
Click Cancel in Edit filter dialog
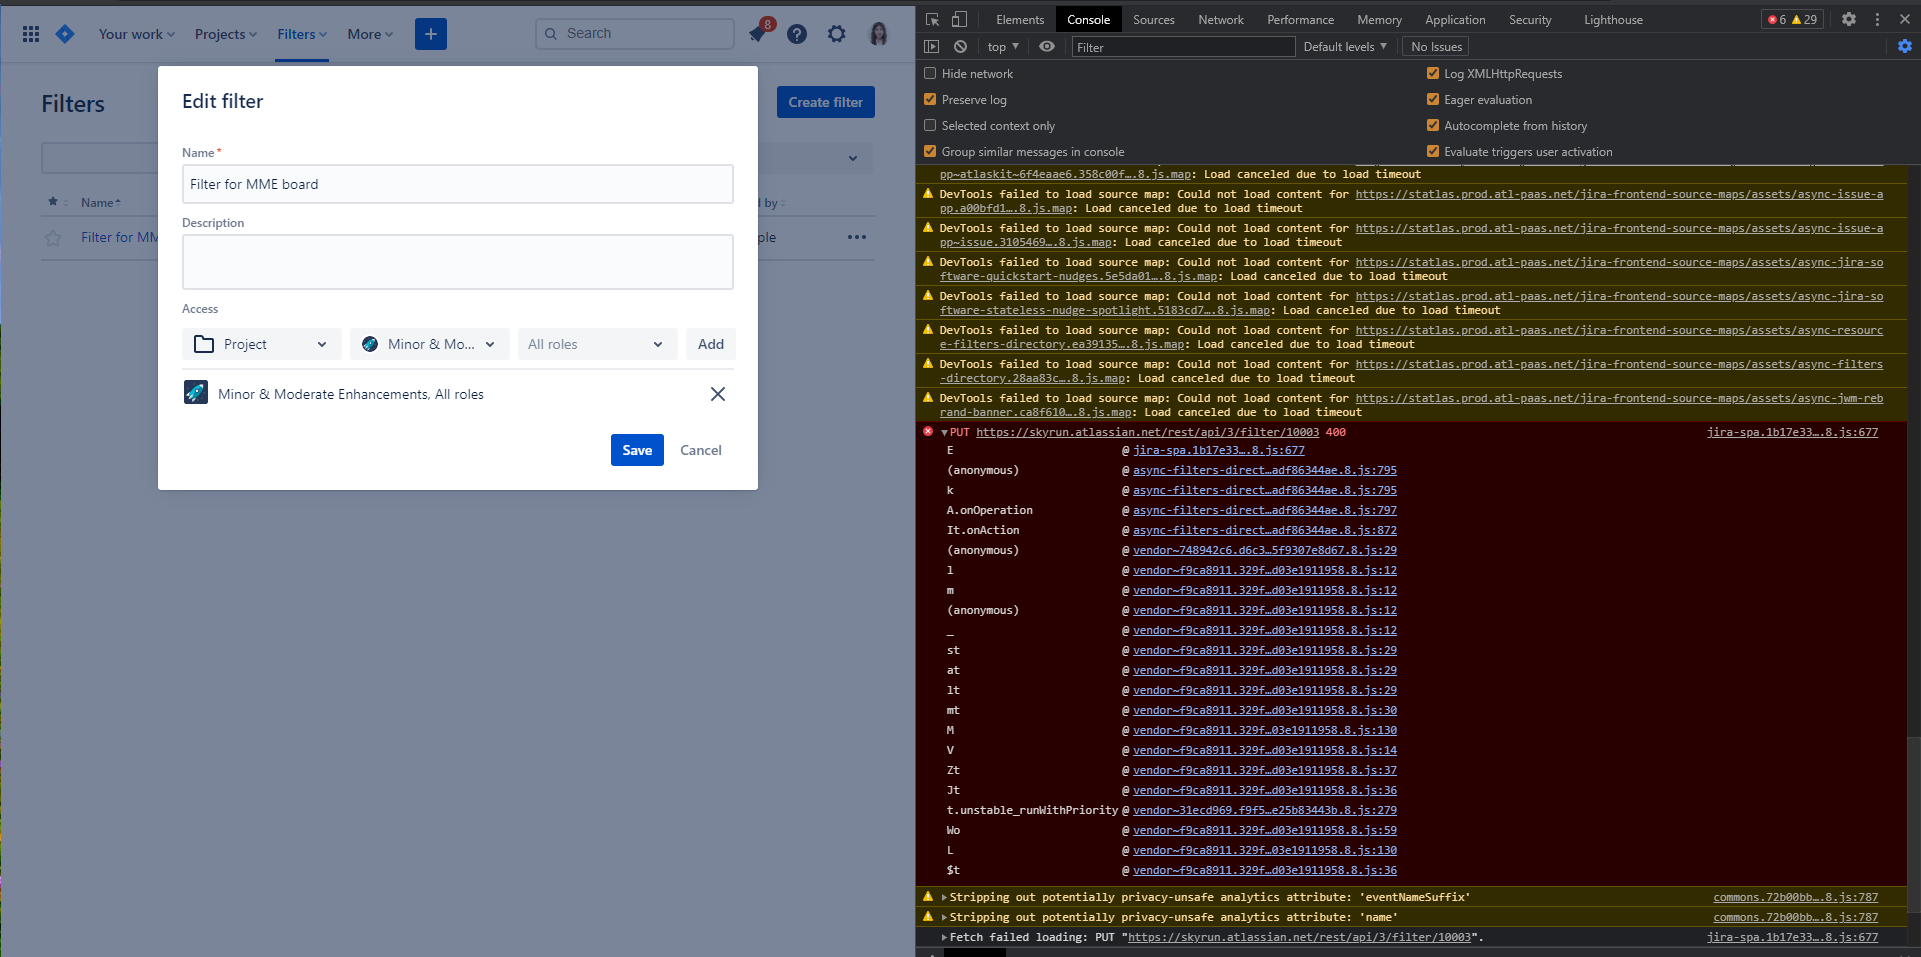coord(701,450)
